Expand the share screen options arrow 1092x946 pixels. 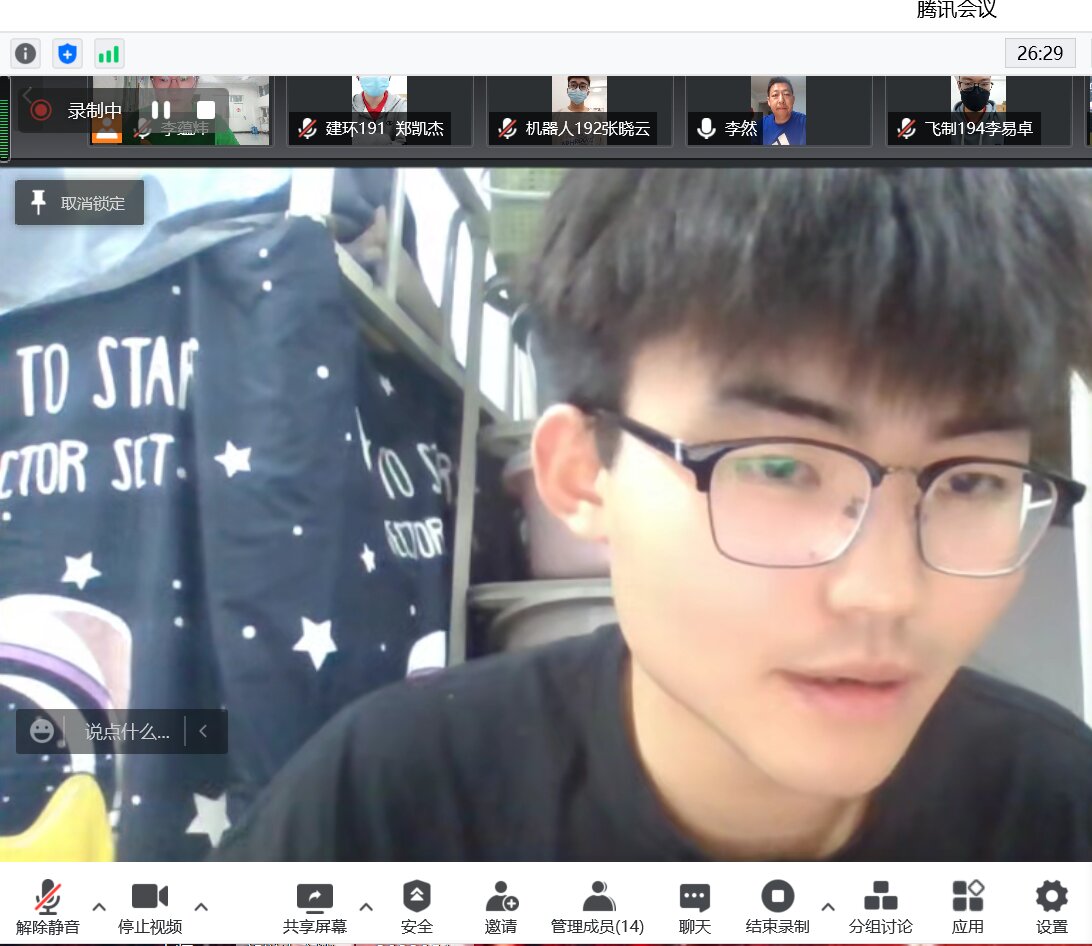click(x=366, y=907)
